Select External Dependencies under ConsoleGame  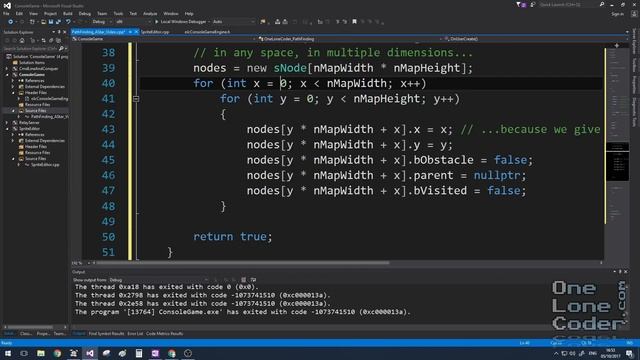[x=45, y=87]
